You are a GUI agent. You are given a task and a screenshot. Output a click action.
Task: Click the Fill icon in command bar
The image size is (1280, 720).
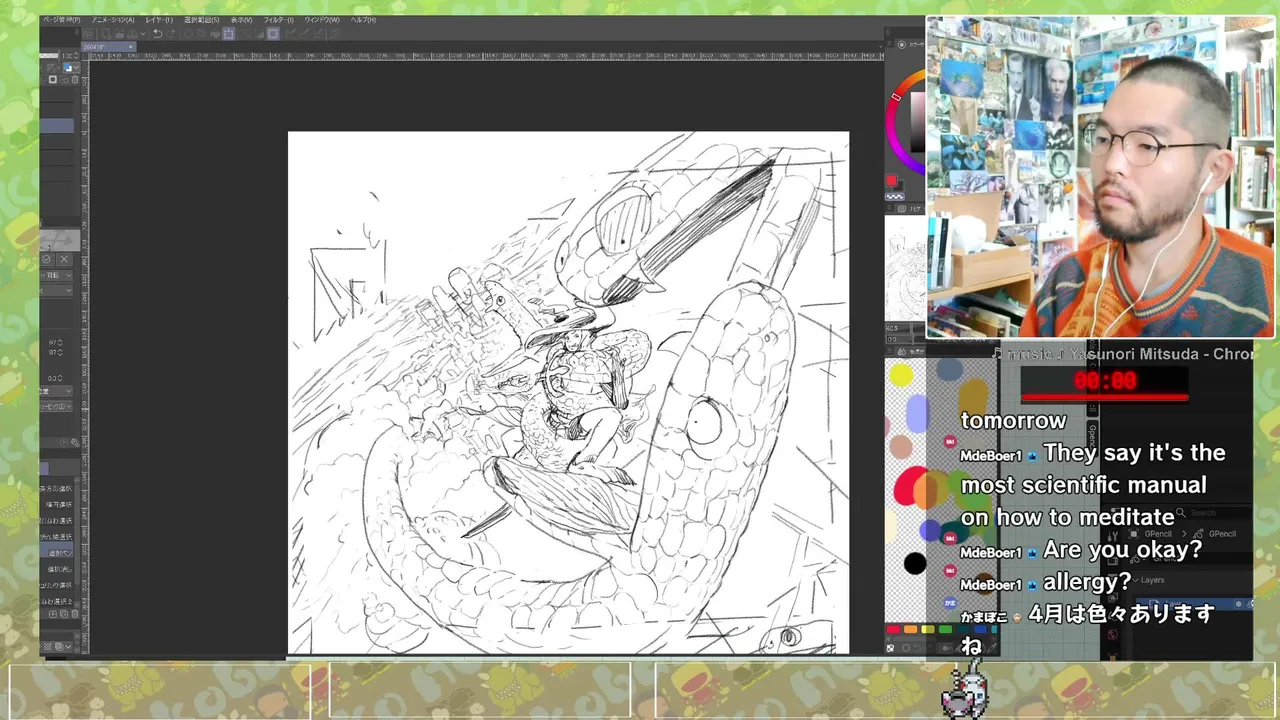[x=215, y=34]
